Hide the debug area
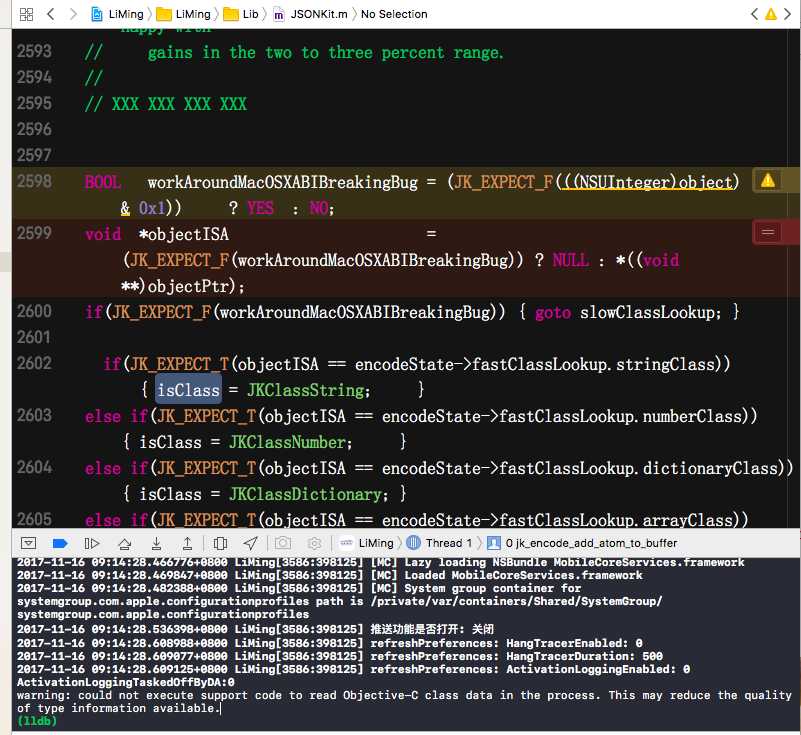The height and width of the screenshot is (735, 801). pyautogui.click(x=29, y=543)
